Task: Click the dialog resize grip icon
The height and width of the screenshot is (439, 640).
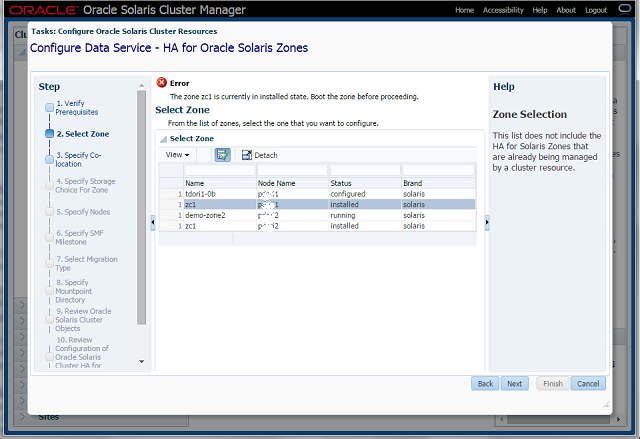Action: tap(606, 404)
